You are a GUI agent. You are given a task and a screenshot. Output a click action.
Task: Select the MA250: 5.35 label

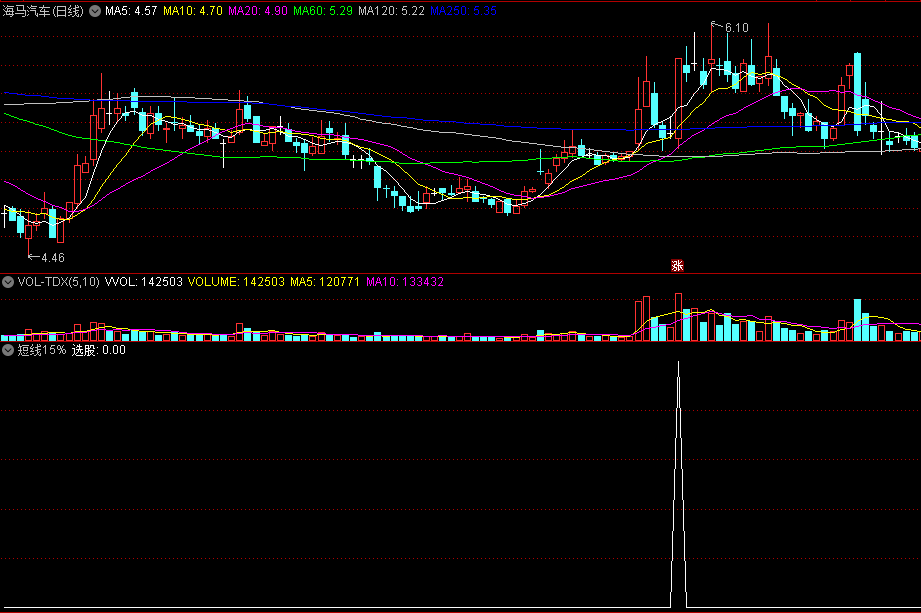(463, 11)
